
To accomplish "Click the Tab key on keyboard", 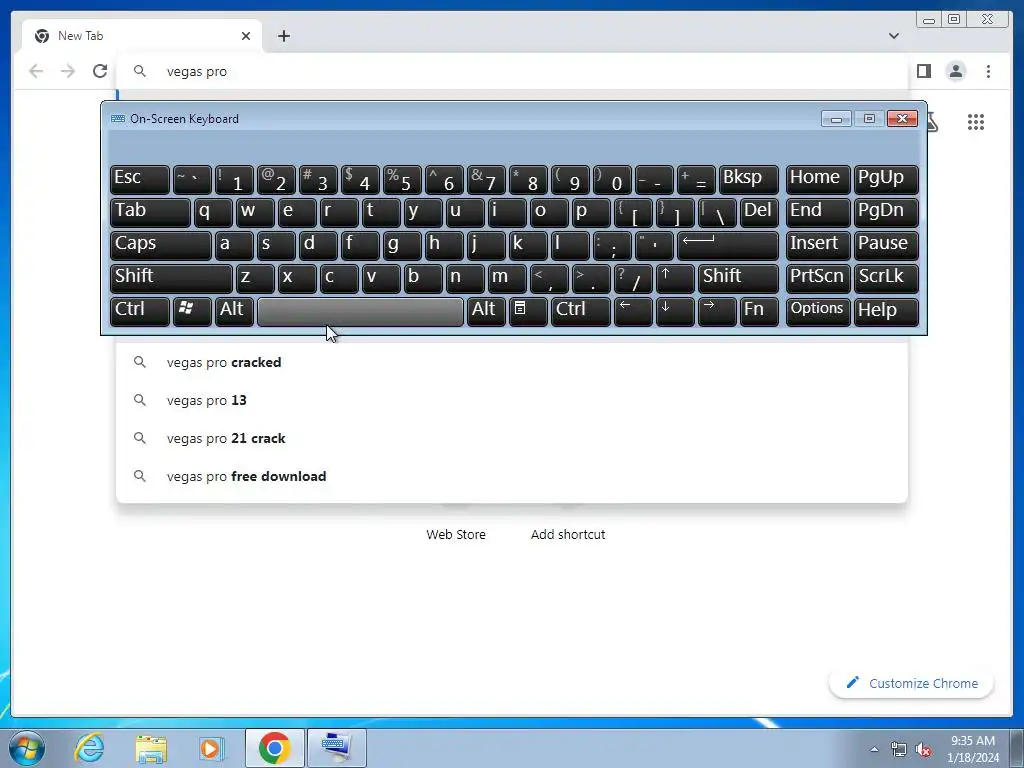I will pyautogui.click(x=150, y=212).
